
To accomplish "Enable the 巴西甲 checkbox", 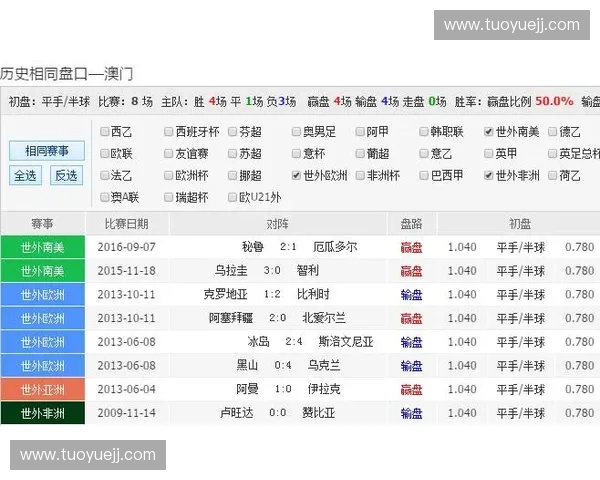I will pyautogui.click(x=424, y=176).
